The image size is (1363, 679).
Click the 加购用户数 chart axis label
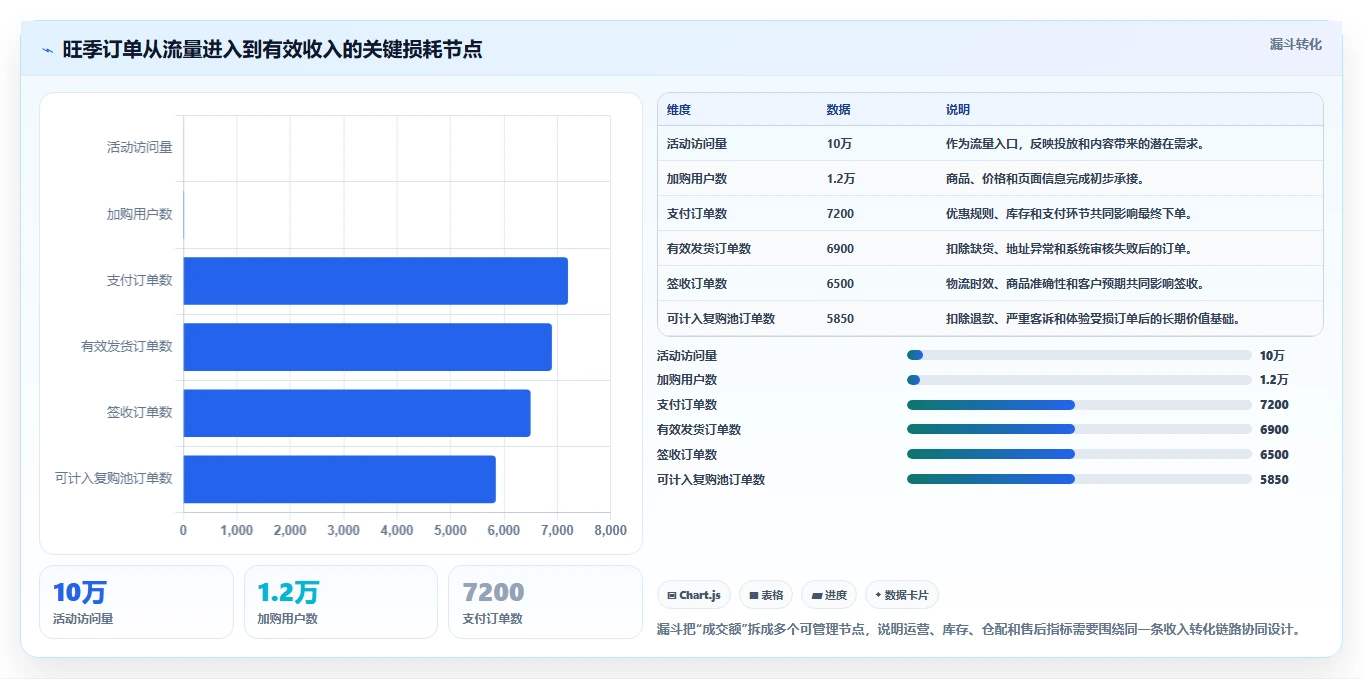pyautogui.click(x=140, y=214)
